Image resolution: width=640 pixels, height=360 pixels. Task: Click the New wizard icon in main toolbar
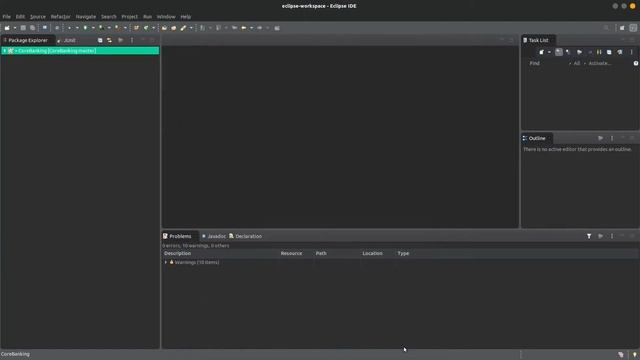[7, 28]
